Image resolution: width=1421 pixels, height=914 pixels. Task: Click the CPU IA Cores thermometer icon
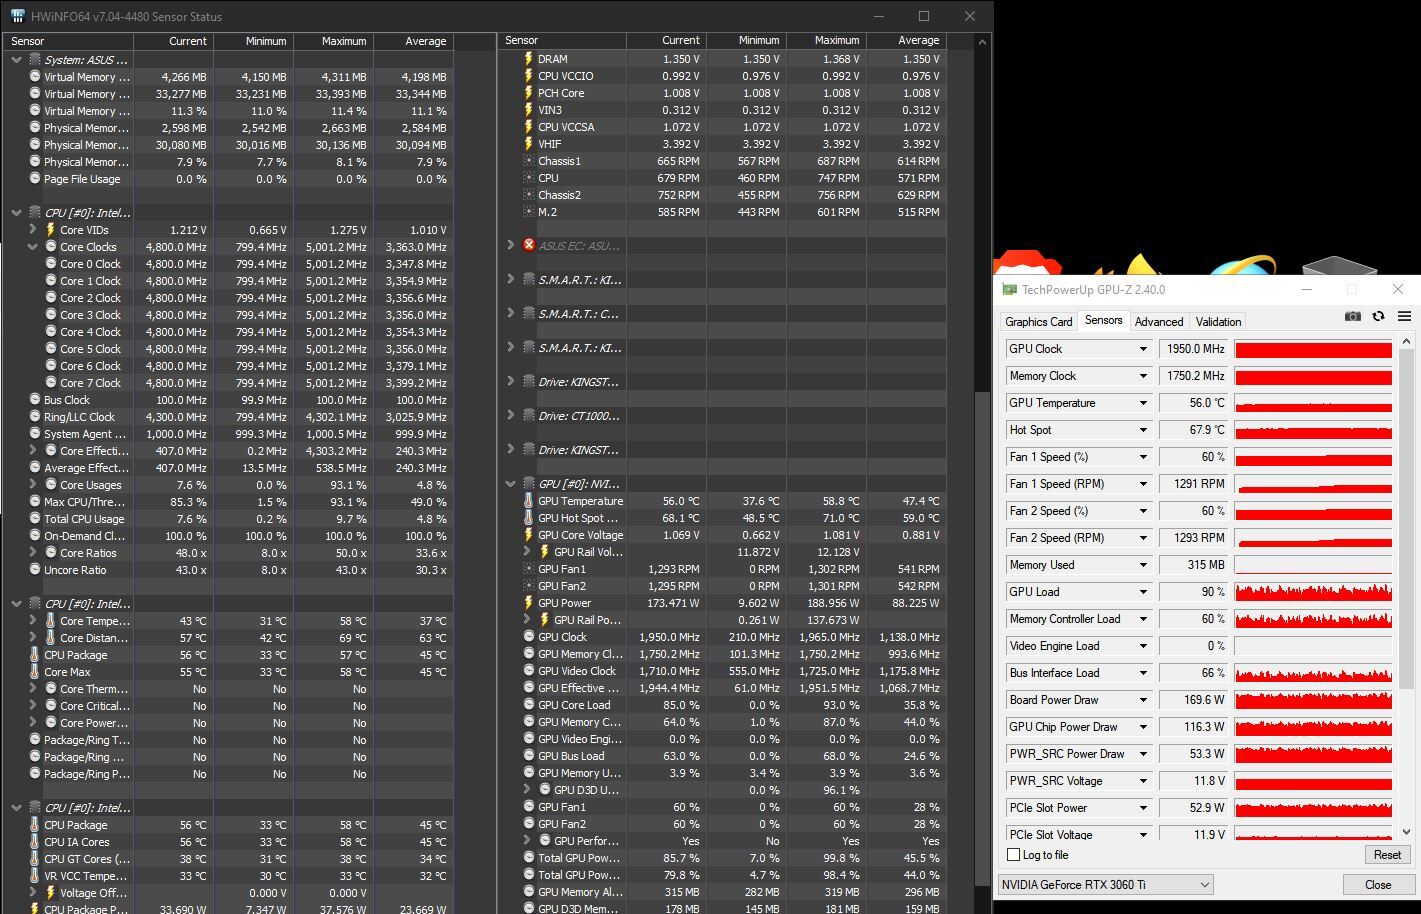(x=35, y=842)
